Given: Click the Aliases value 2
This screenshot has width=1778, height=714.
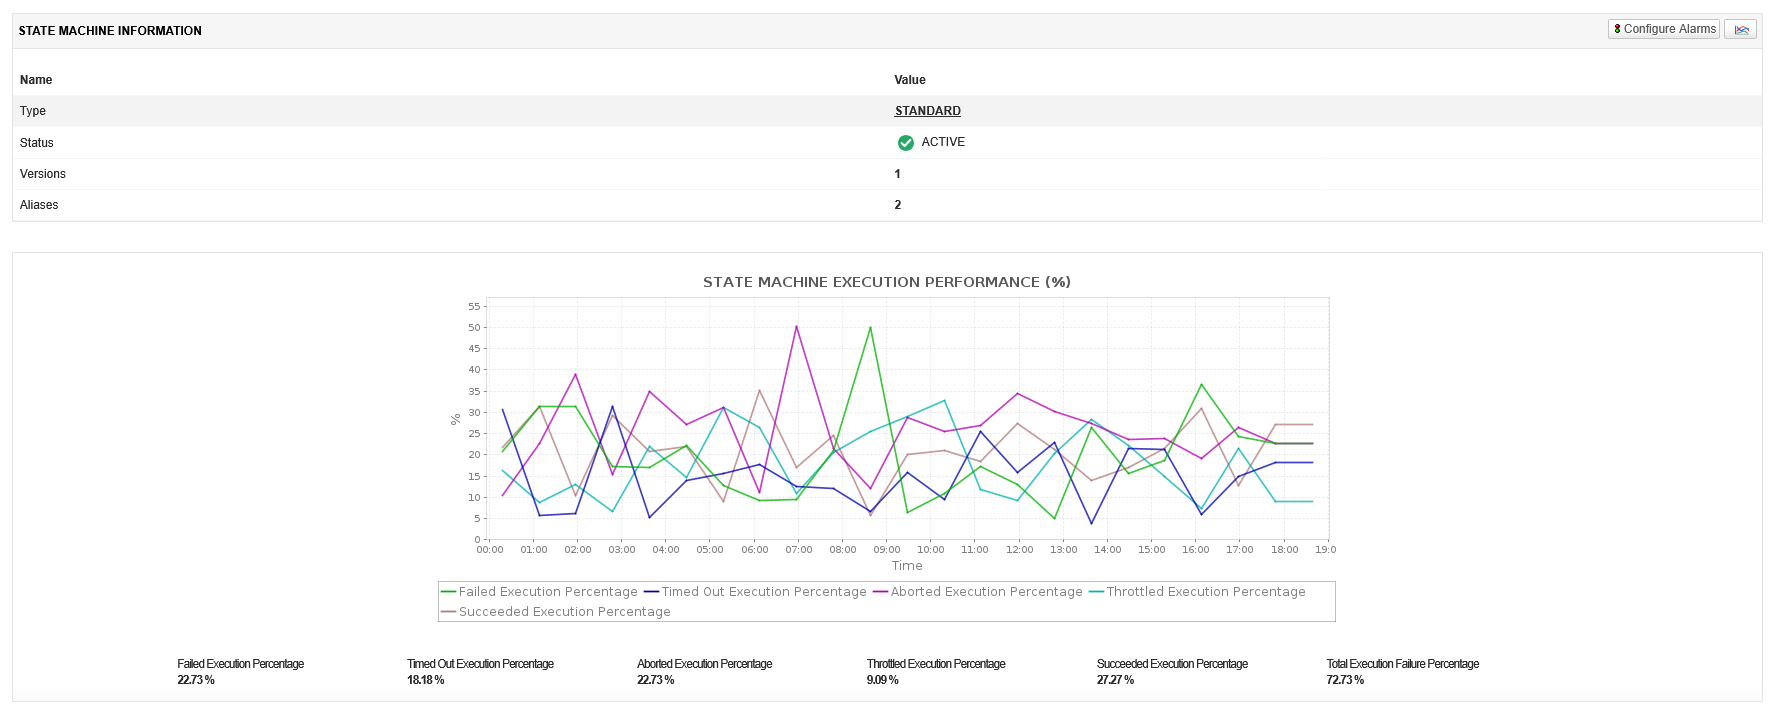Looking at the screenshot, I should [x=897, y=205].
